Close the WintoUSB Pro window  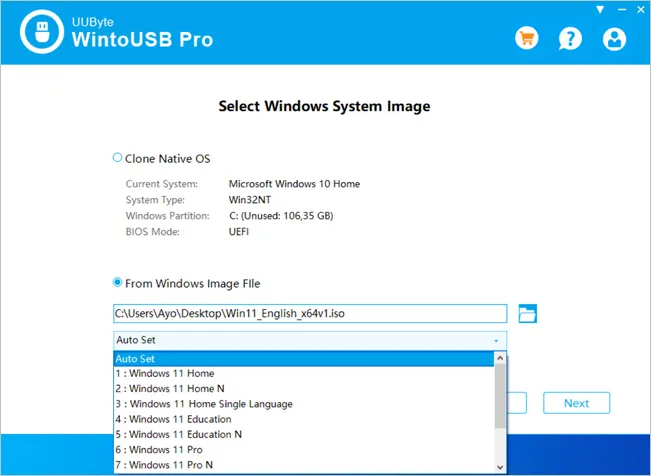pyautogui.click(x=641, y=10)
